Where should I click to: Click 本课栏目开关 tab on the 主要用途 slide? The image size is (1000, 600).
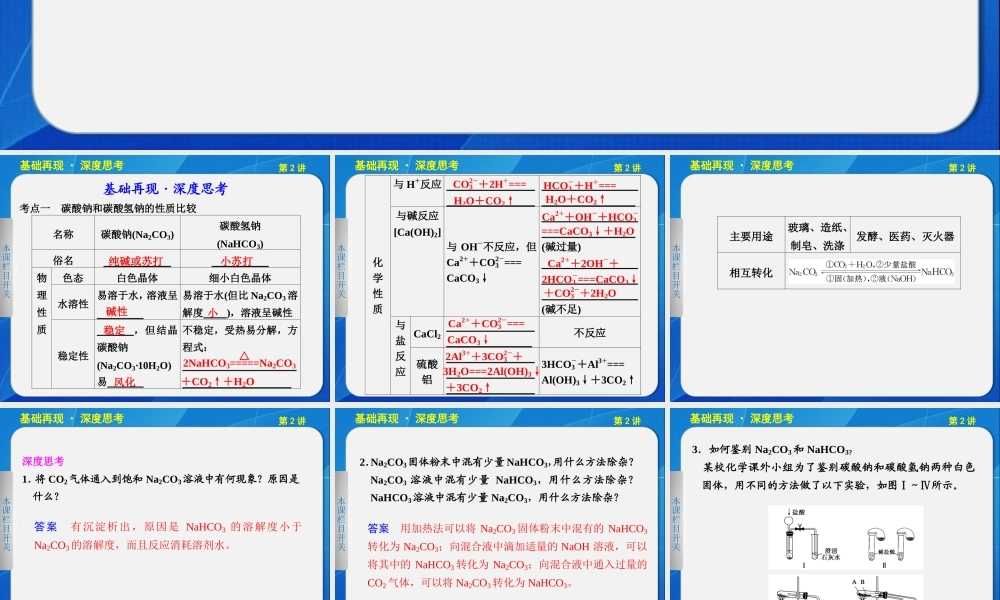tap(675, 270)
